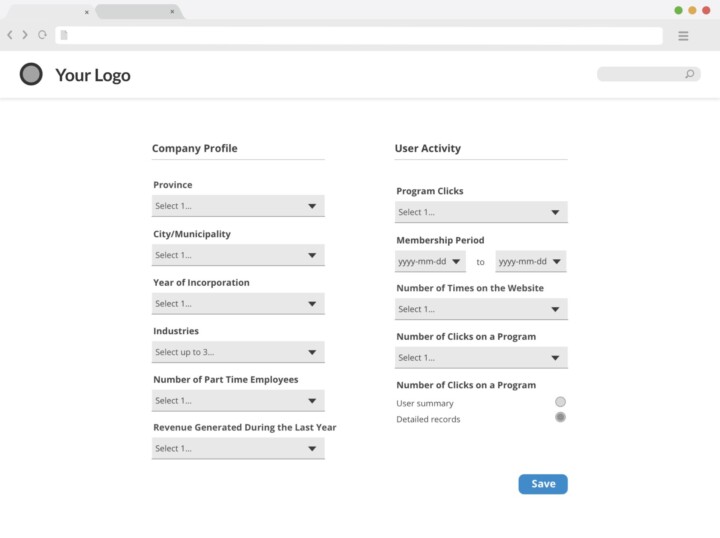Click the yellow window control button
This screenshot has width=720, height=538.
(692, 11)
